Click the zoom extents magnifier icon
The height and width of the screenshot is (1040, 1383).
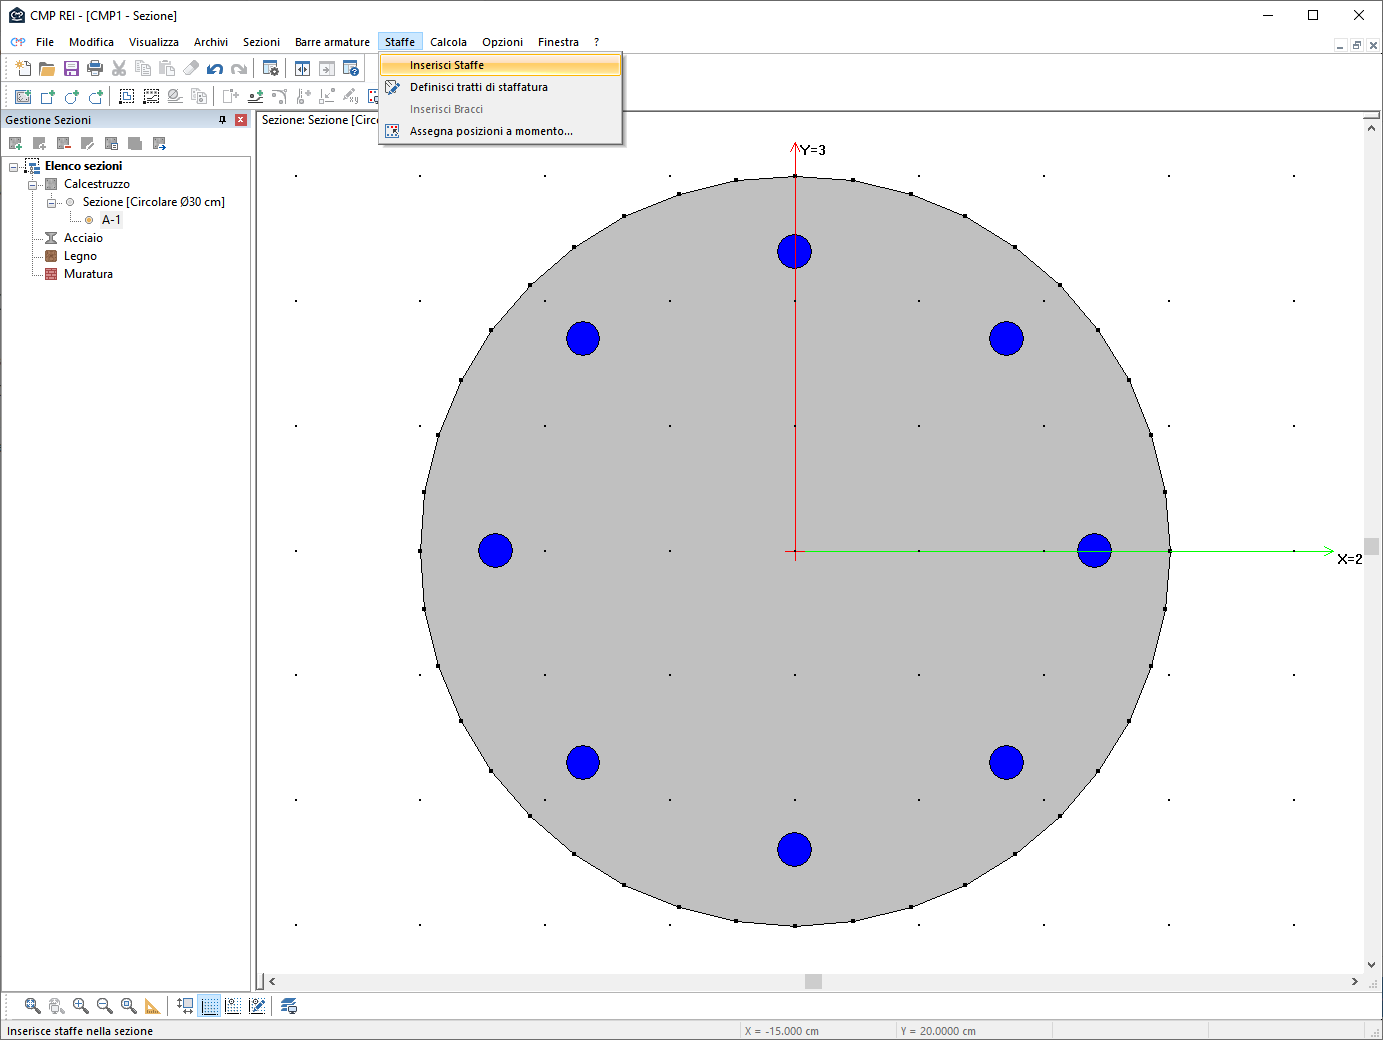33,1006
